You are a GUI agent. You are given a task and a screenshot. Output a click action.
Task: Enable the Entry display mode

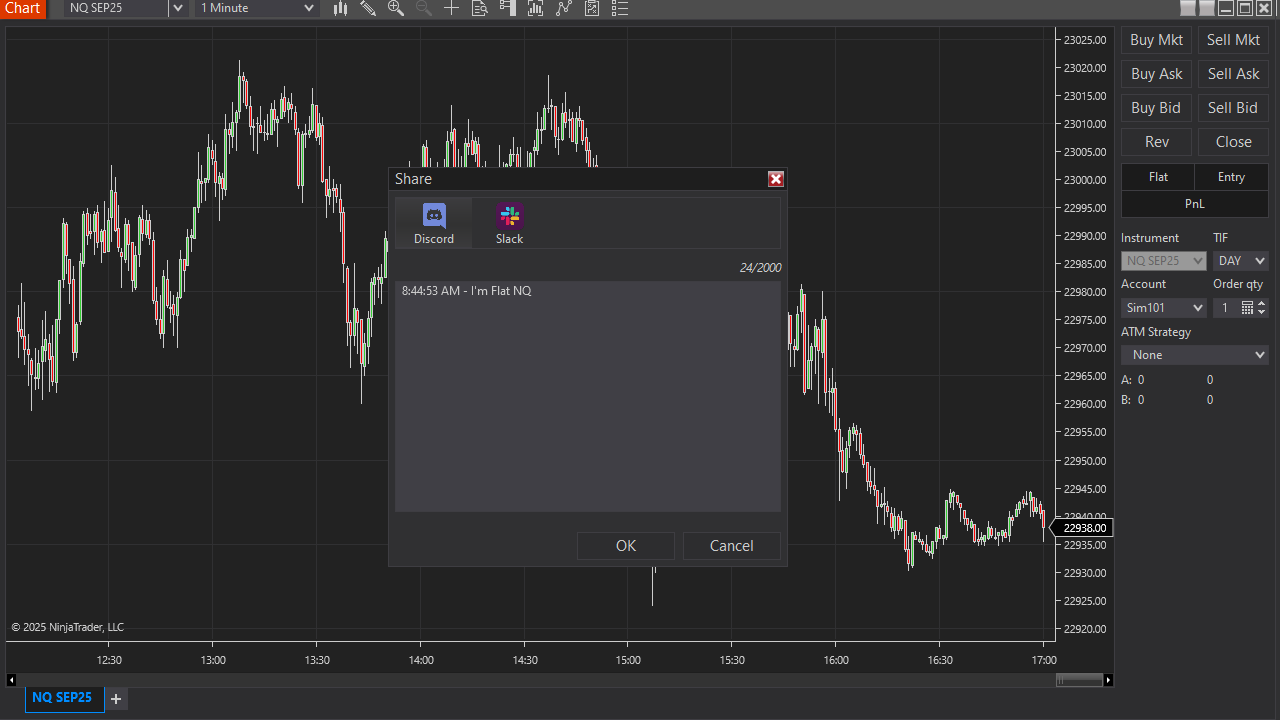point(1231,176)
